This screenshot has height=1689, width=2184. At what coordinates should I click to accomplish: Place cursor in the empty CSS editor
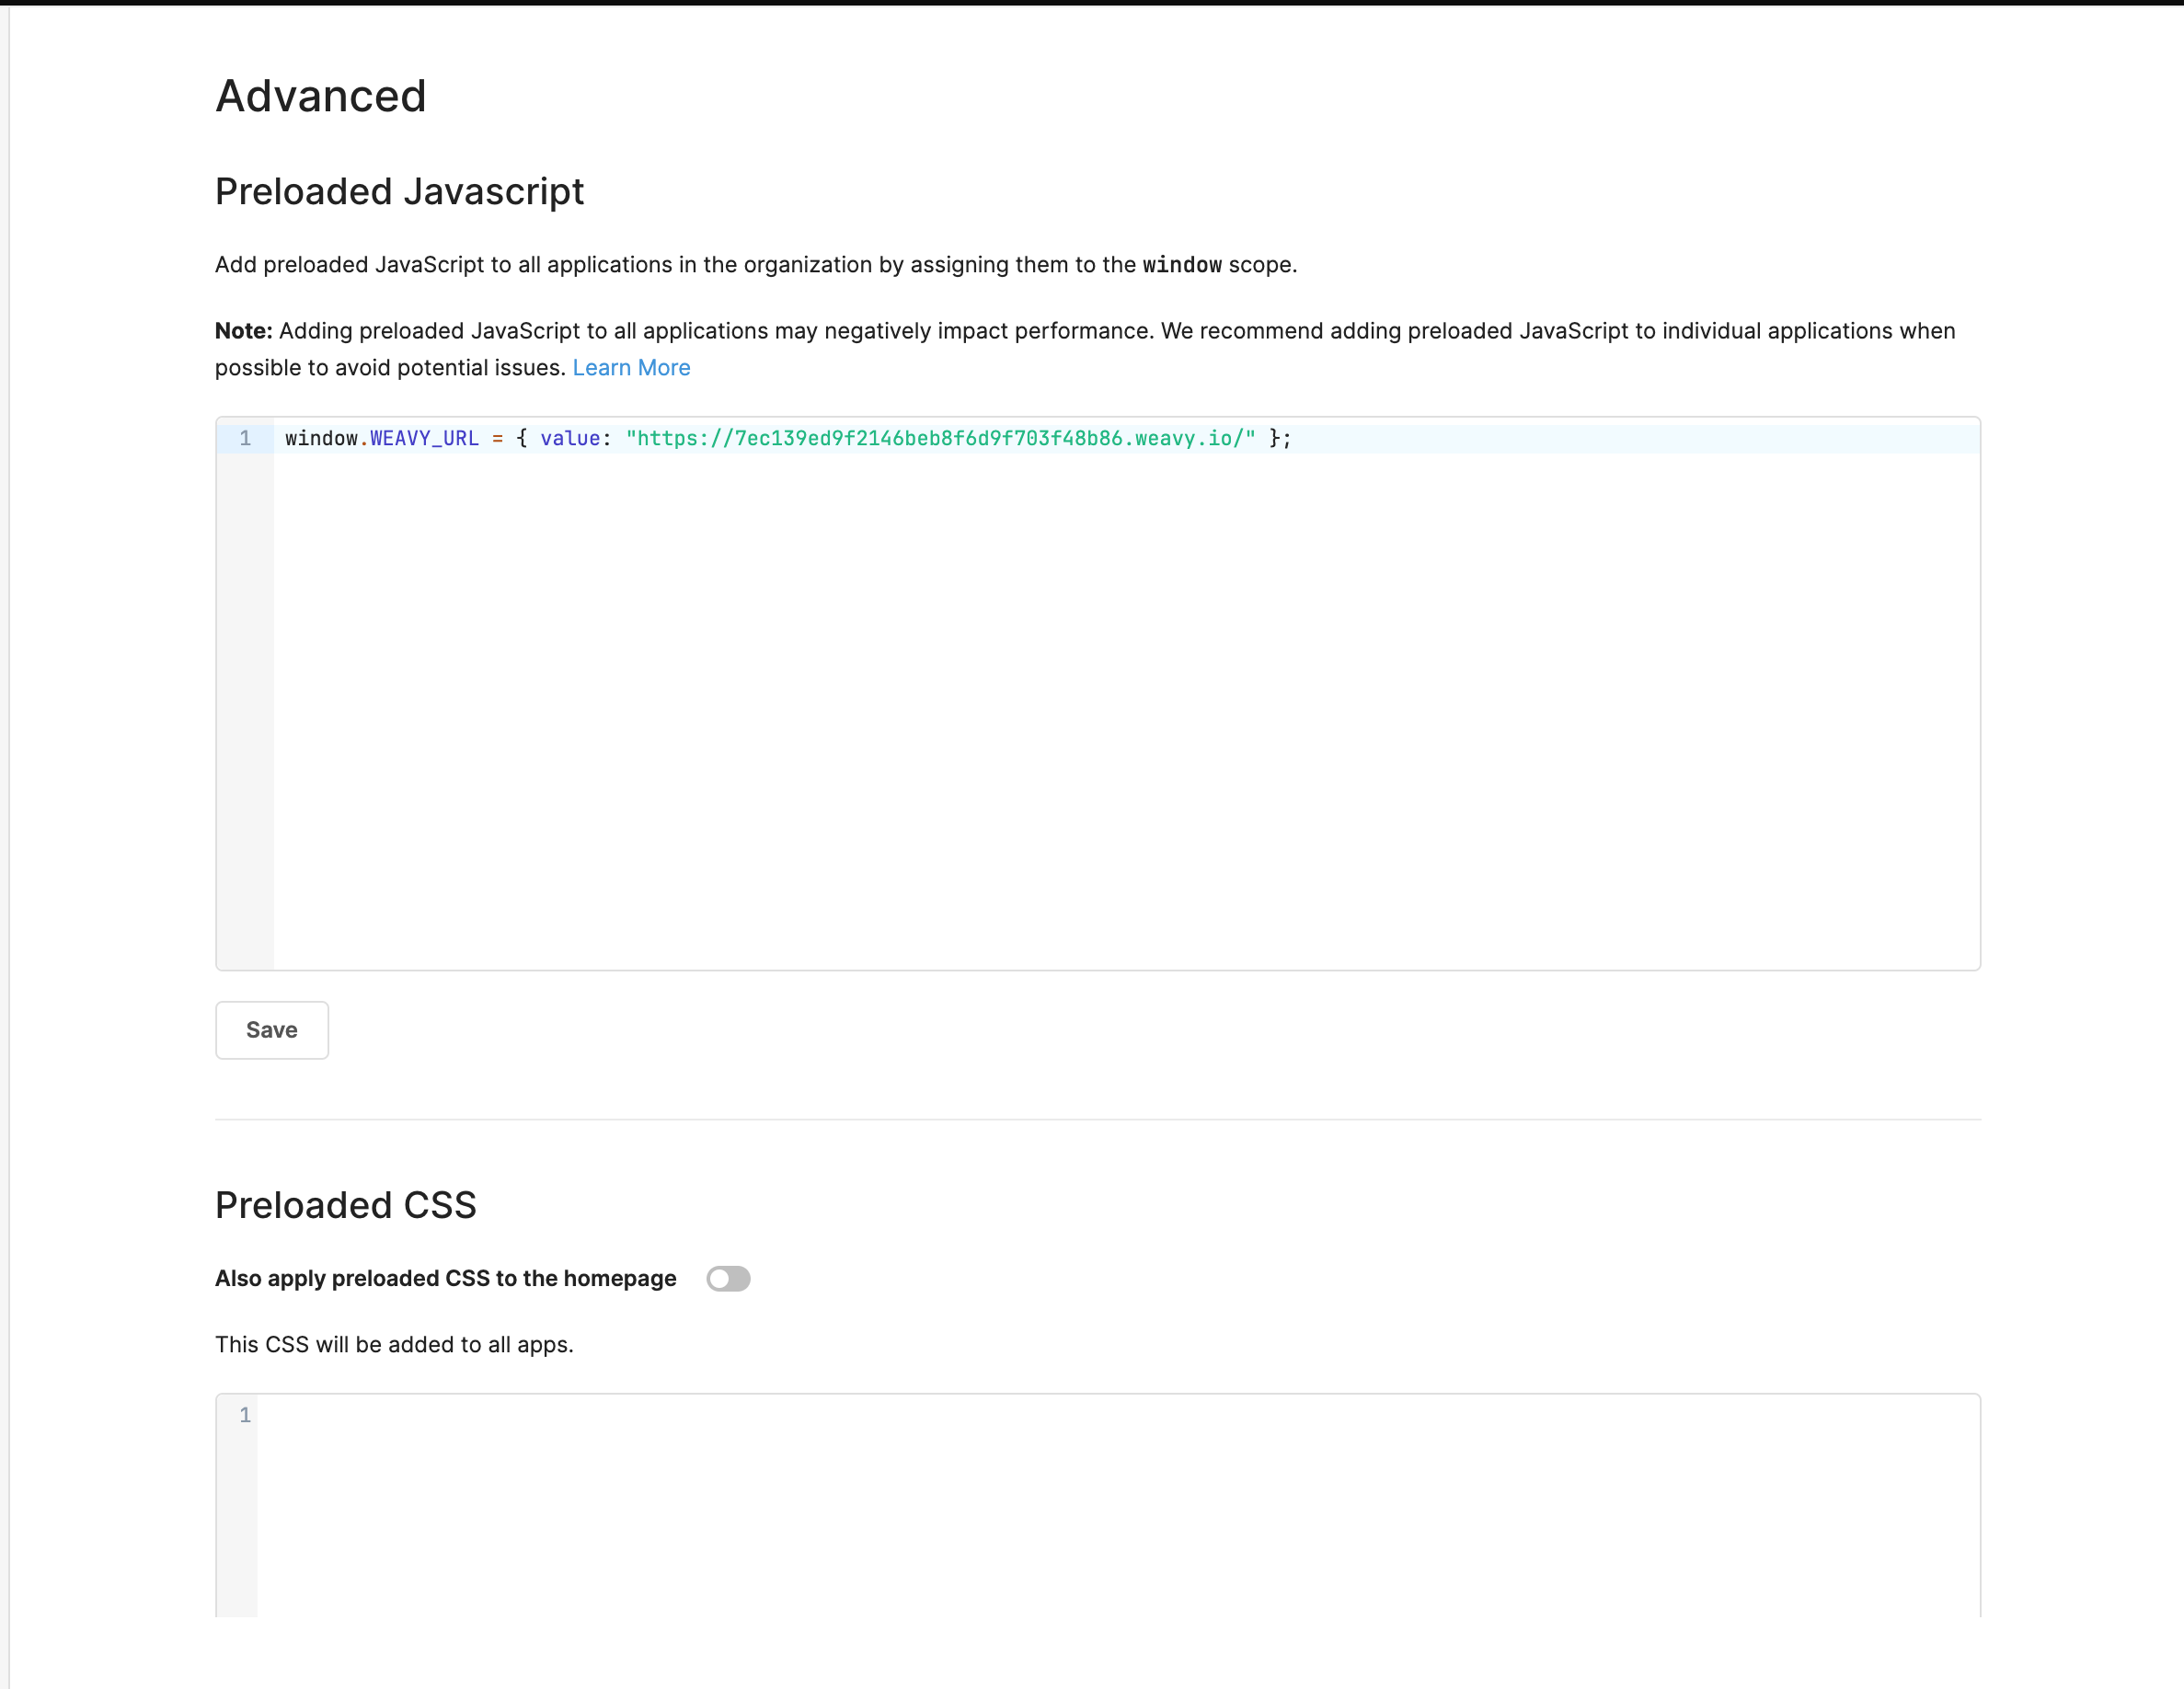(x=1100, y=1500)
